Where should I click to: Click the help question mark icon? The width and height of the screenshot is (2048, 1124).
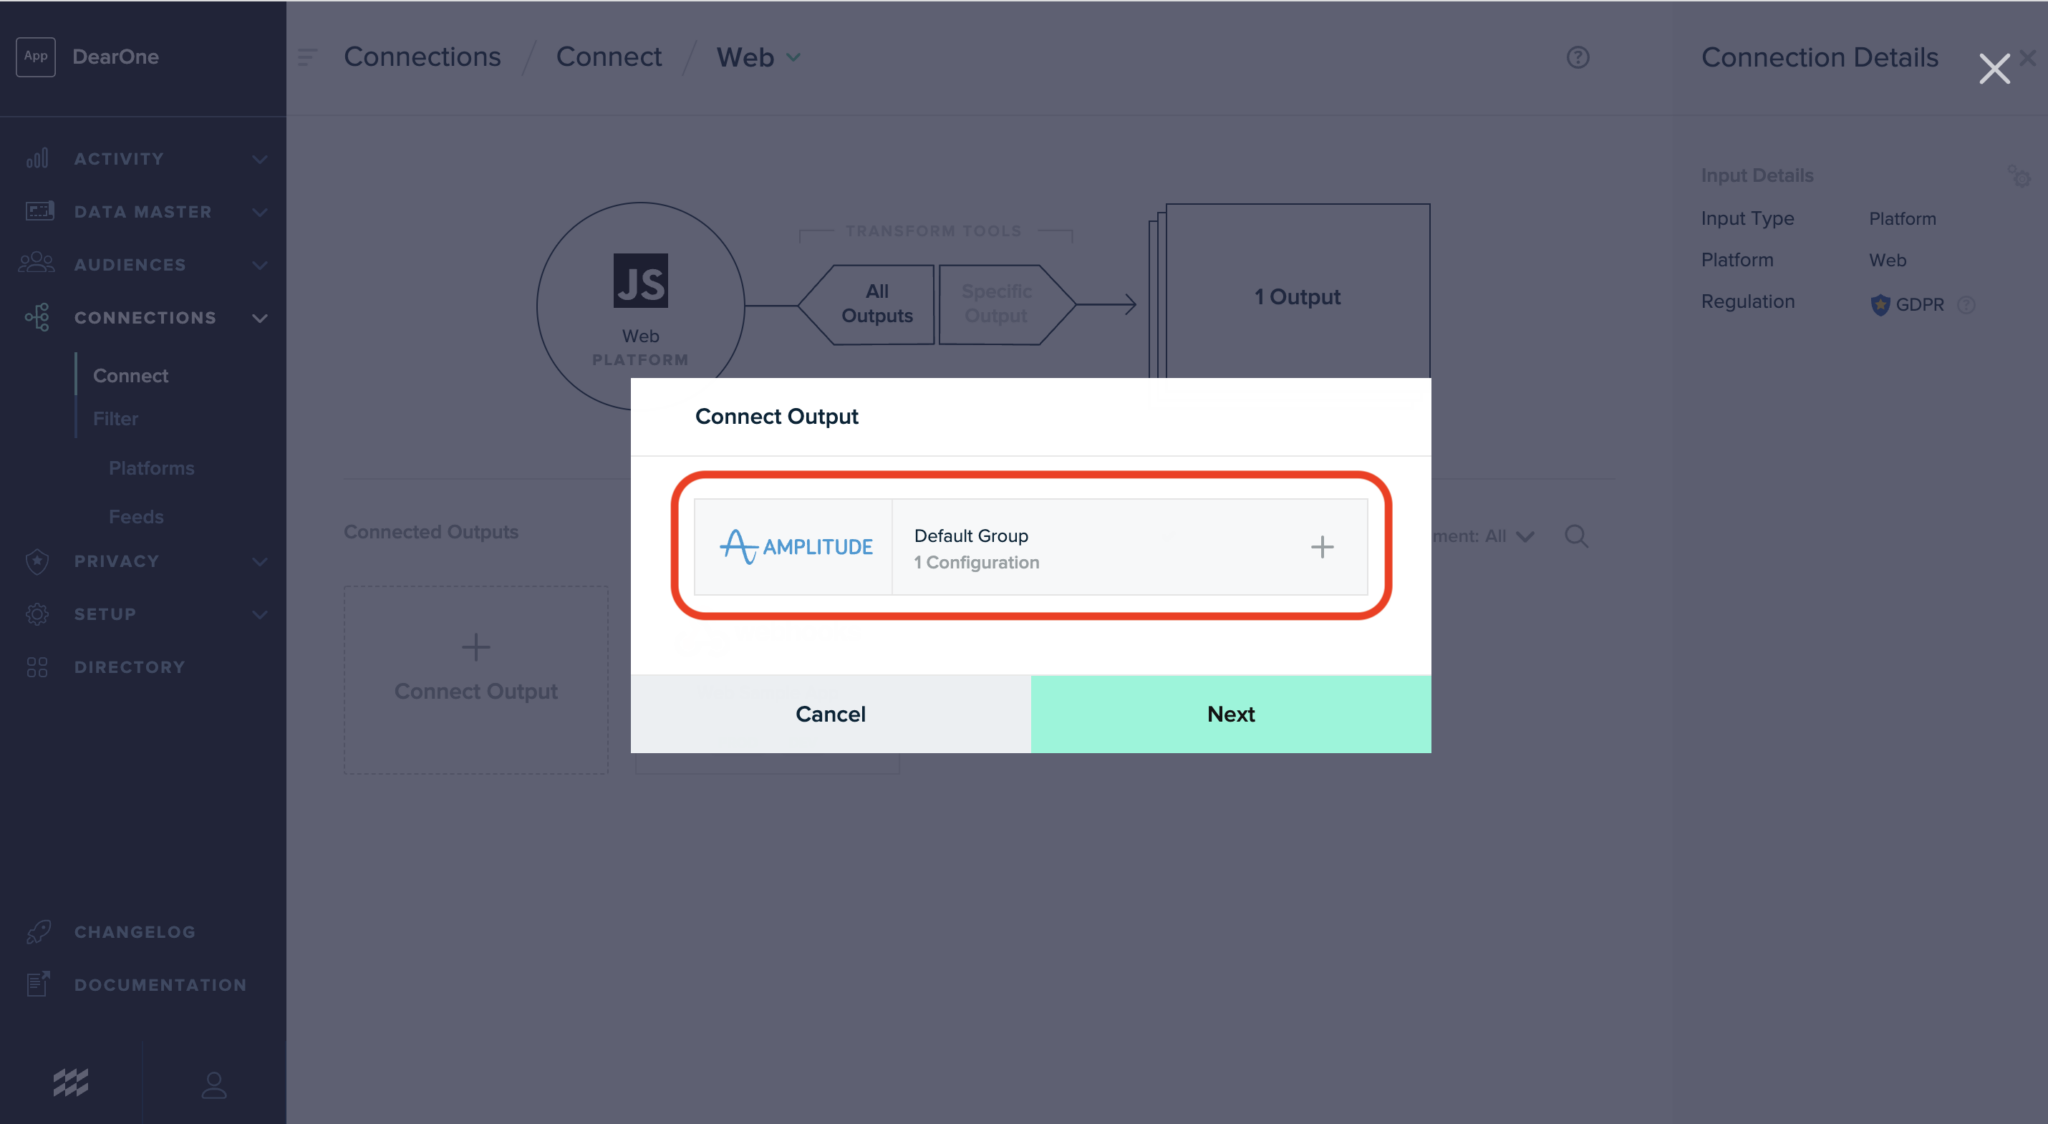[x=1577, y=58]
